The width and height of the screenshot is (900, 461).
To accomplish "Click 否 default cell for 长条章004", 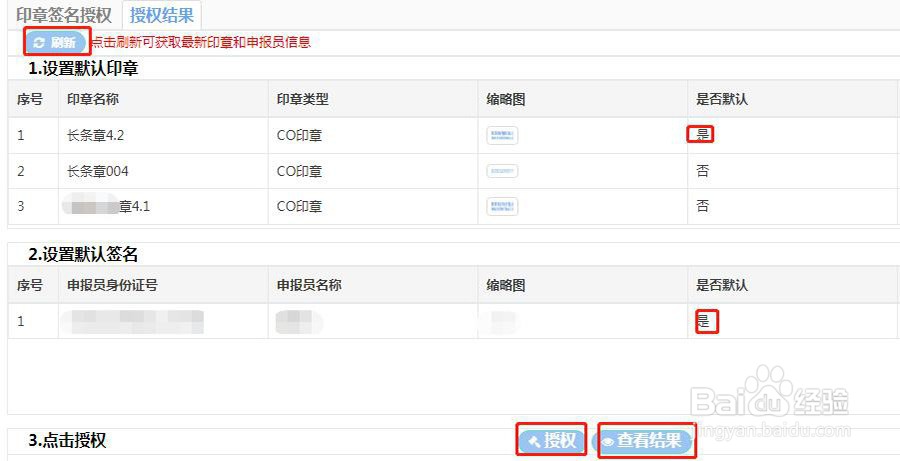I will click(x=703, y=171).
